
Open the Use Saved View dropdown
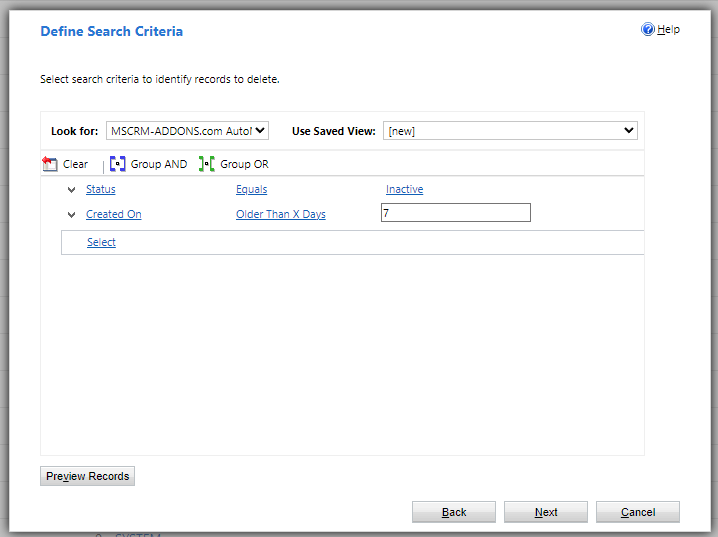click(x=510, y=131)
